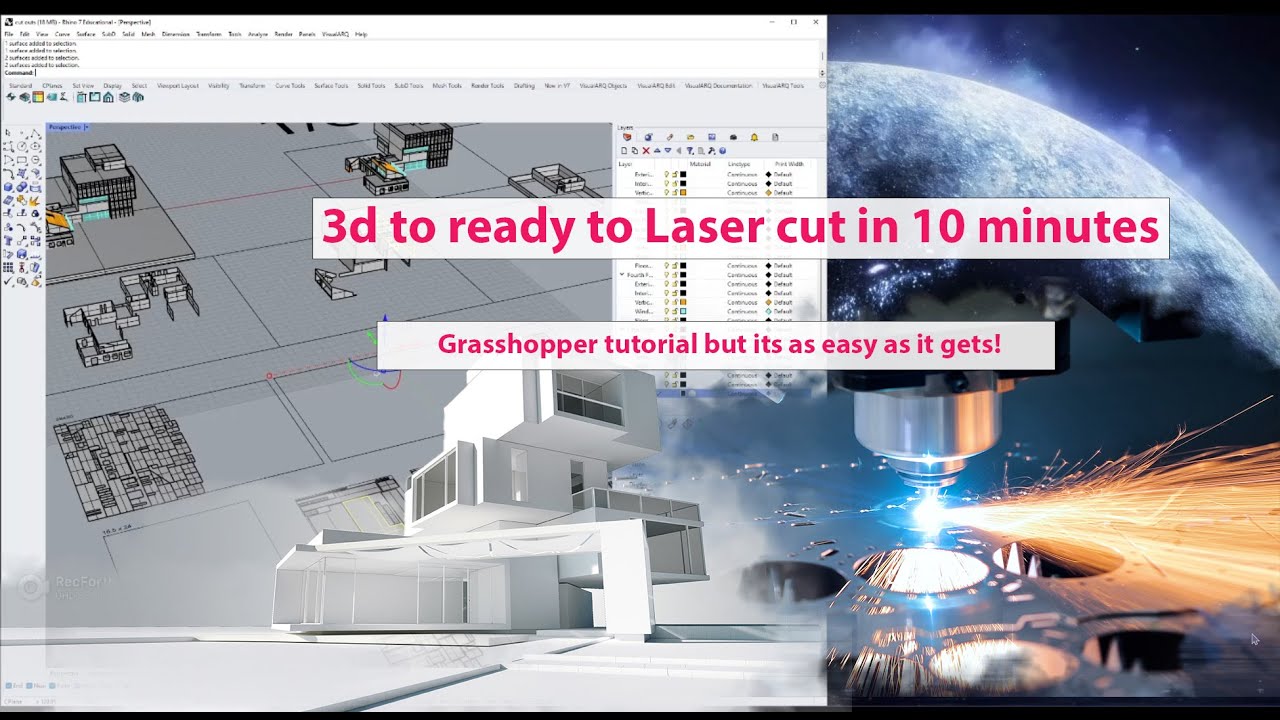1280x720 pixels.
Task: Toggle lock icon of Wind... layer
Action: (675, 311)
